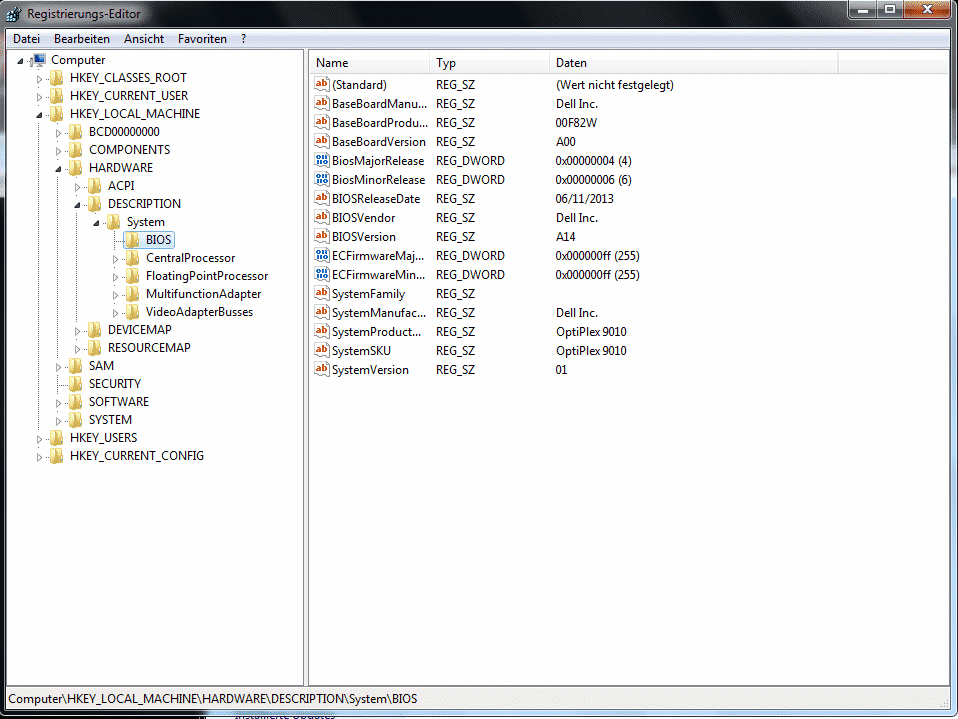Click the 00F82W data value
958x719 pixels.
[x=576, y=123]
